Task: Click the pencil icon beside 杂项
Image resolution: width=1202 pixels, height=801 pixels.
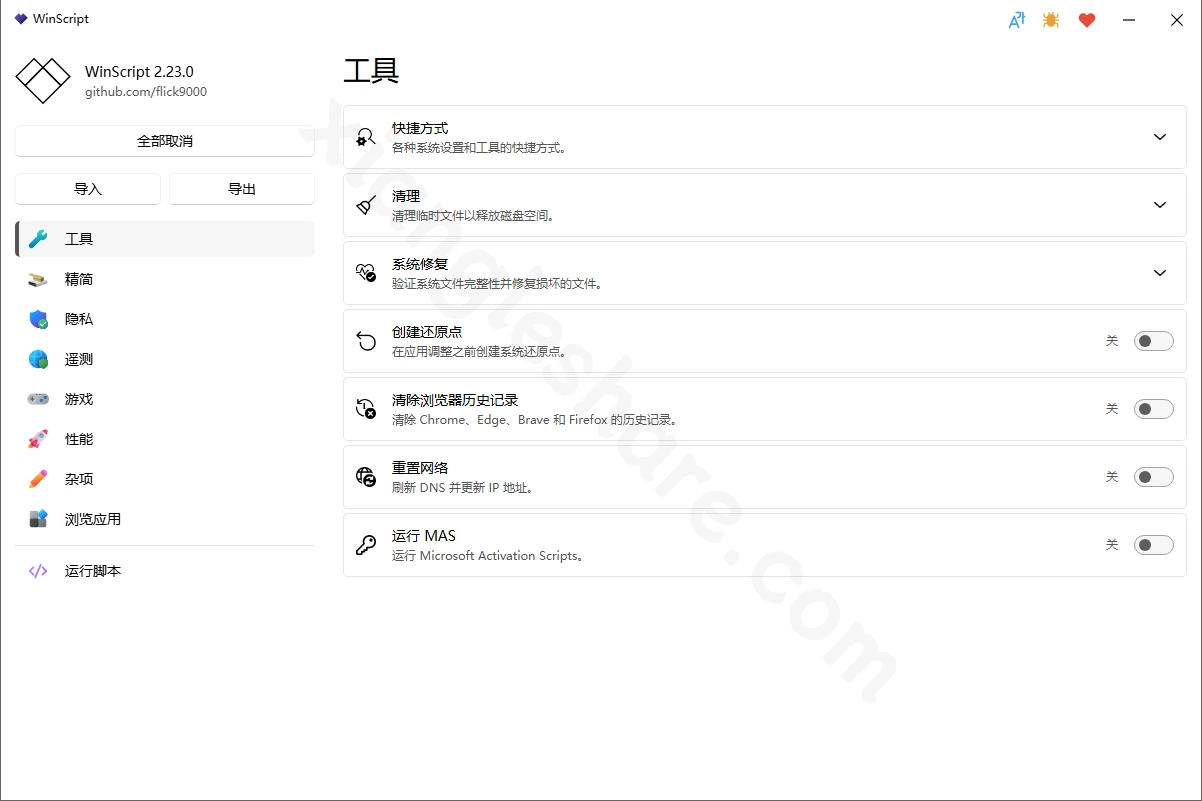Action: (38, 479)
